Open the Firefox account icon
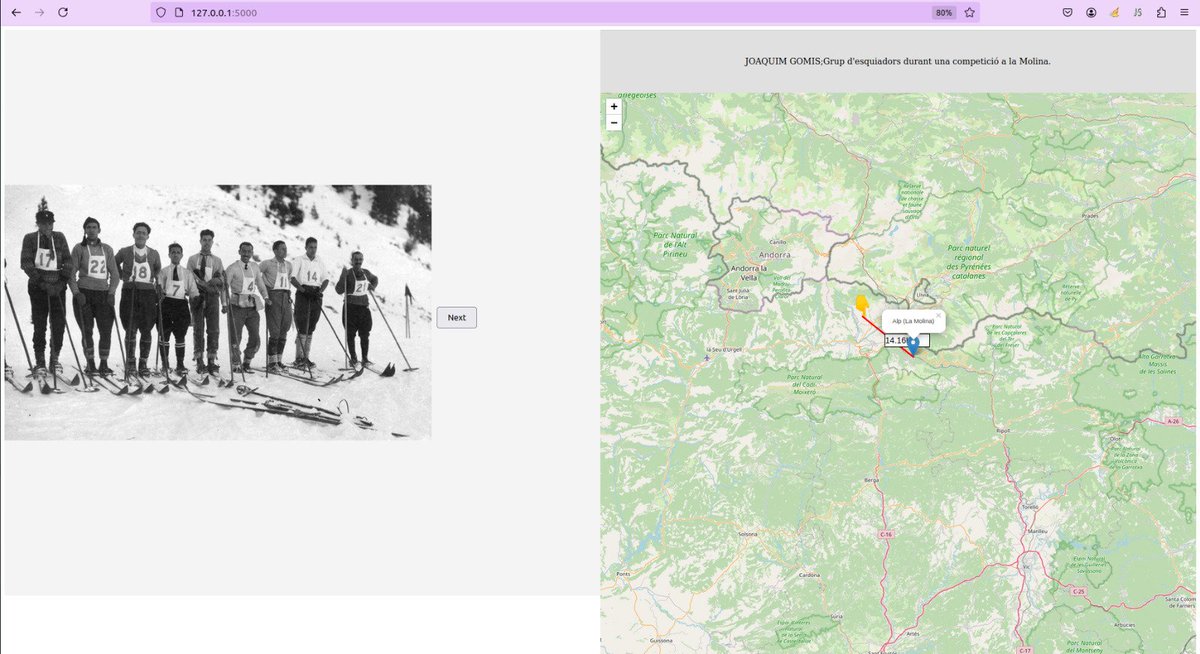 (x=1091, y=12)
